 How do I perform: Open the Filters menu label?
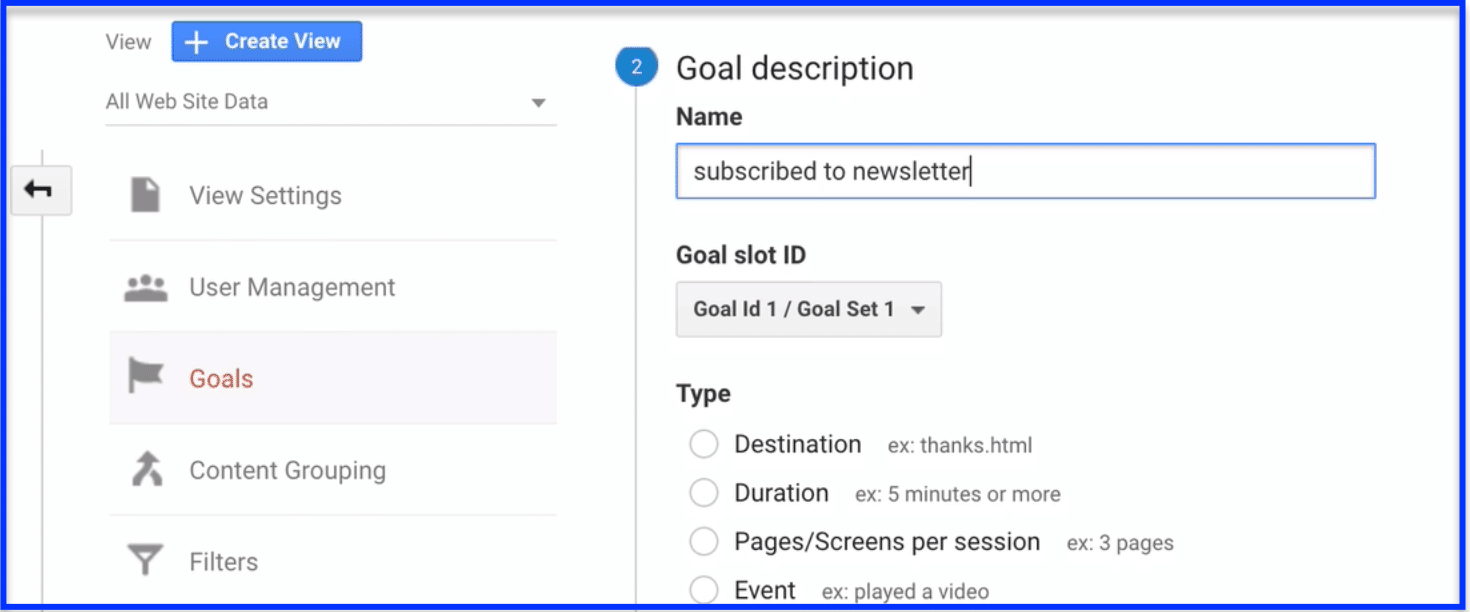pyautogui.click(x=223, y=562)
